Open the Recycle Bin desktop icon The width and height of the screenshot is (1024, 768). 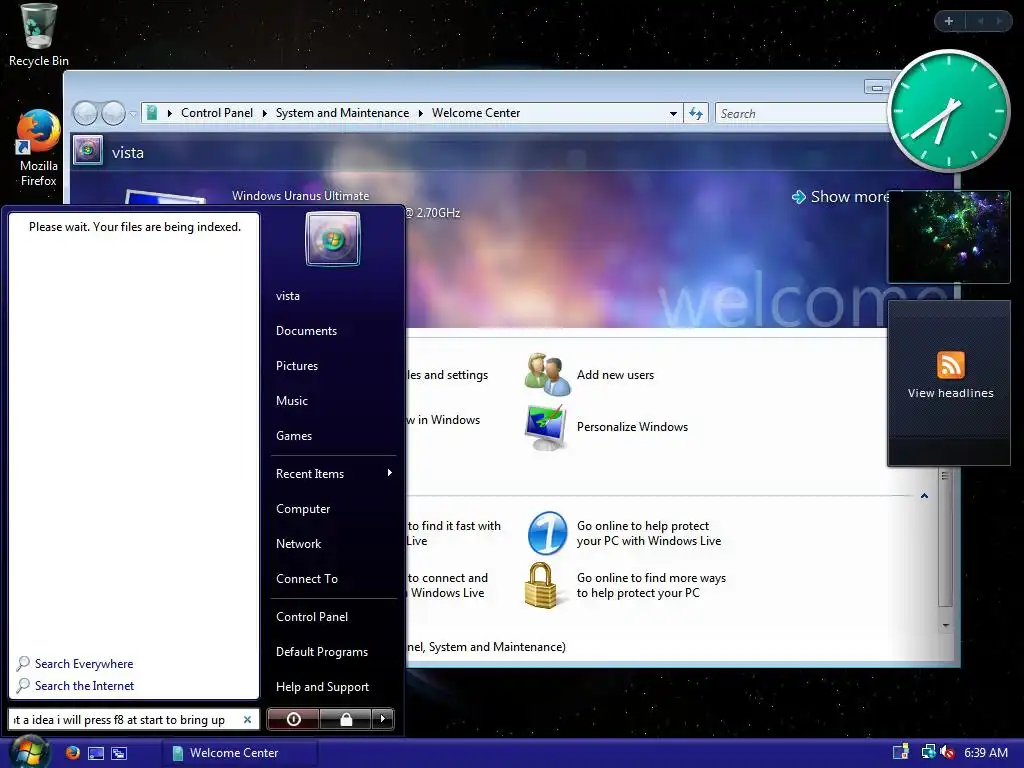click(x=39, y=35)
